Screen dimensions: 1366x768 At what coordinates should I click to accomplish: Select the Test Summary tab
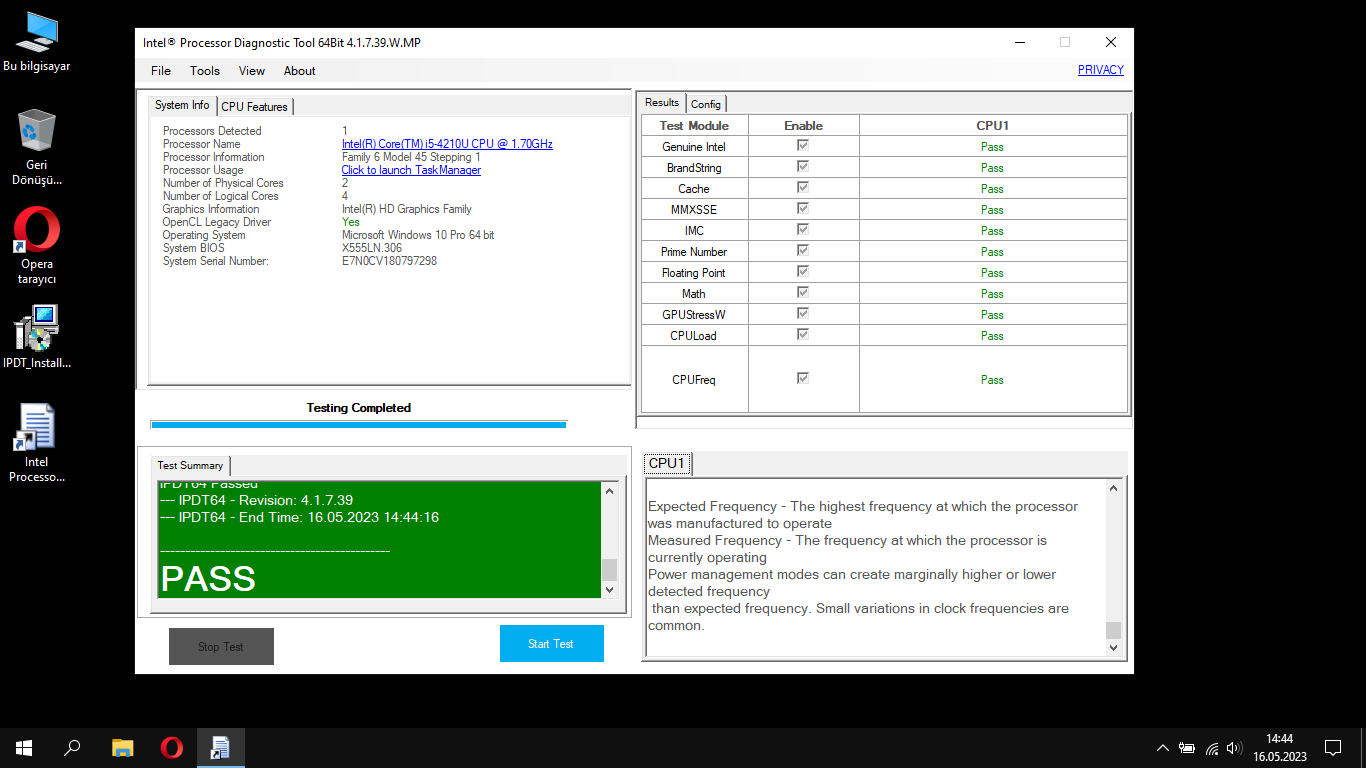(x=190, y=465)
